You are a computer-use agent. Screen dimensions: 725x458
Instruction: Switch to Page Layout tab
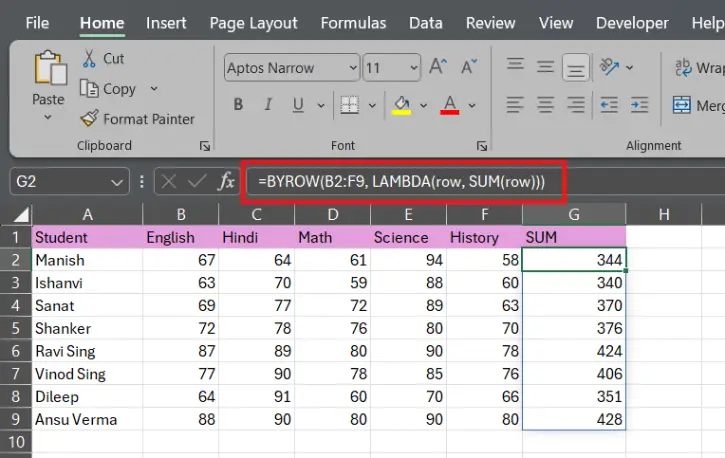[x=253, y=23]
